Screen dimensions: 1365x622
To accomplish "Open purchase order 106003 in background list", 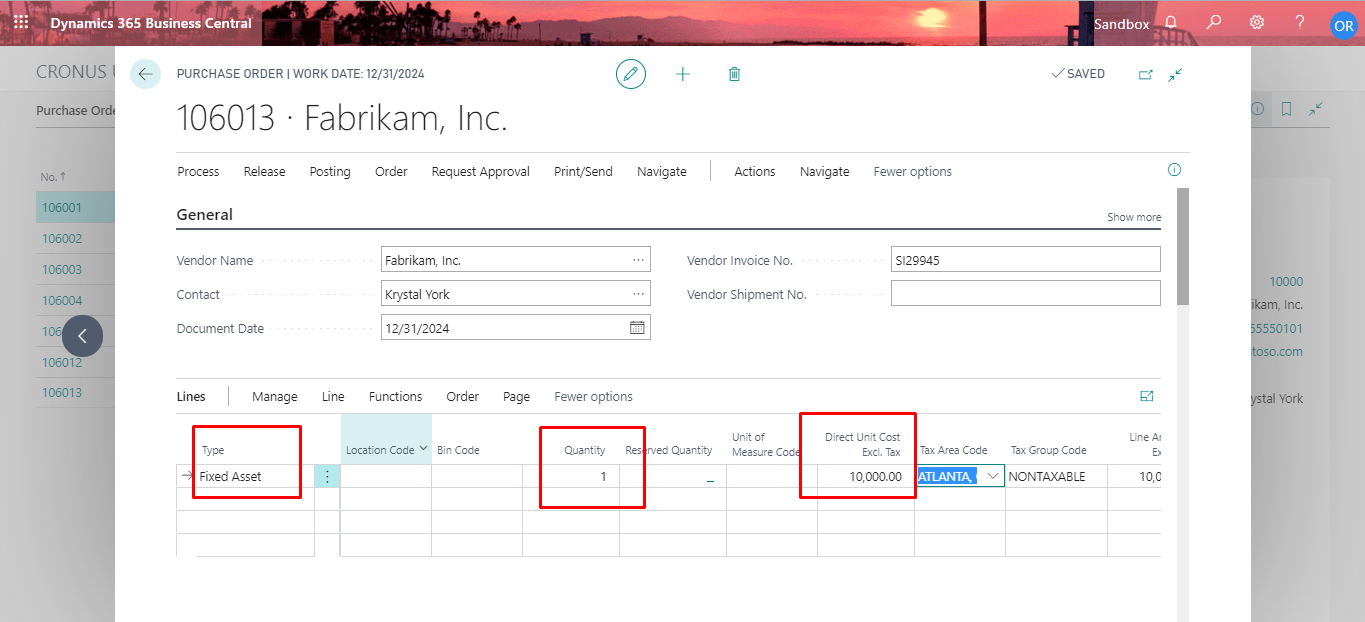I will pyautogui.click(x=62, y=269).
